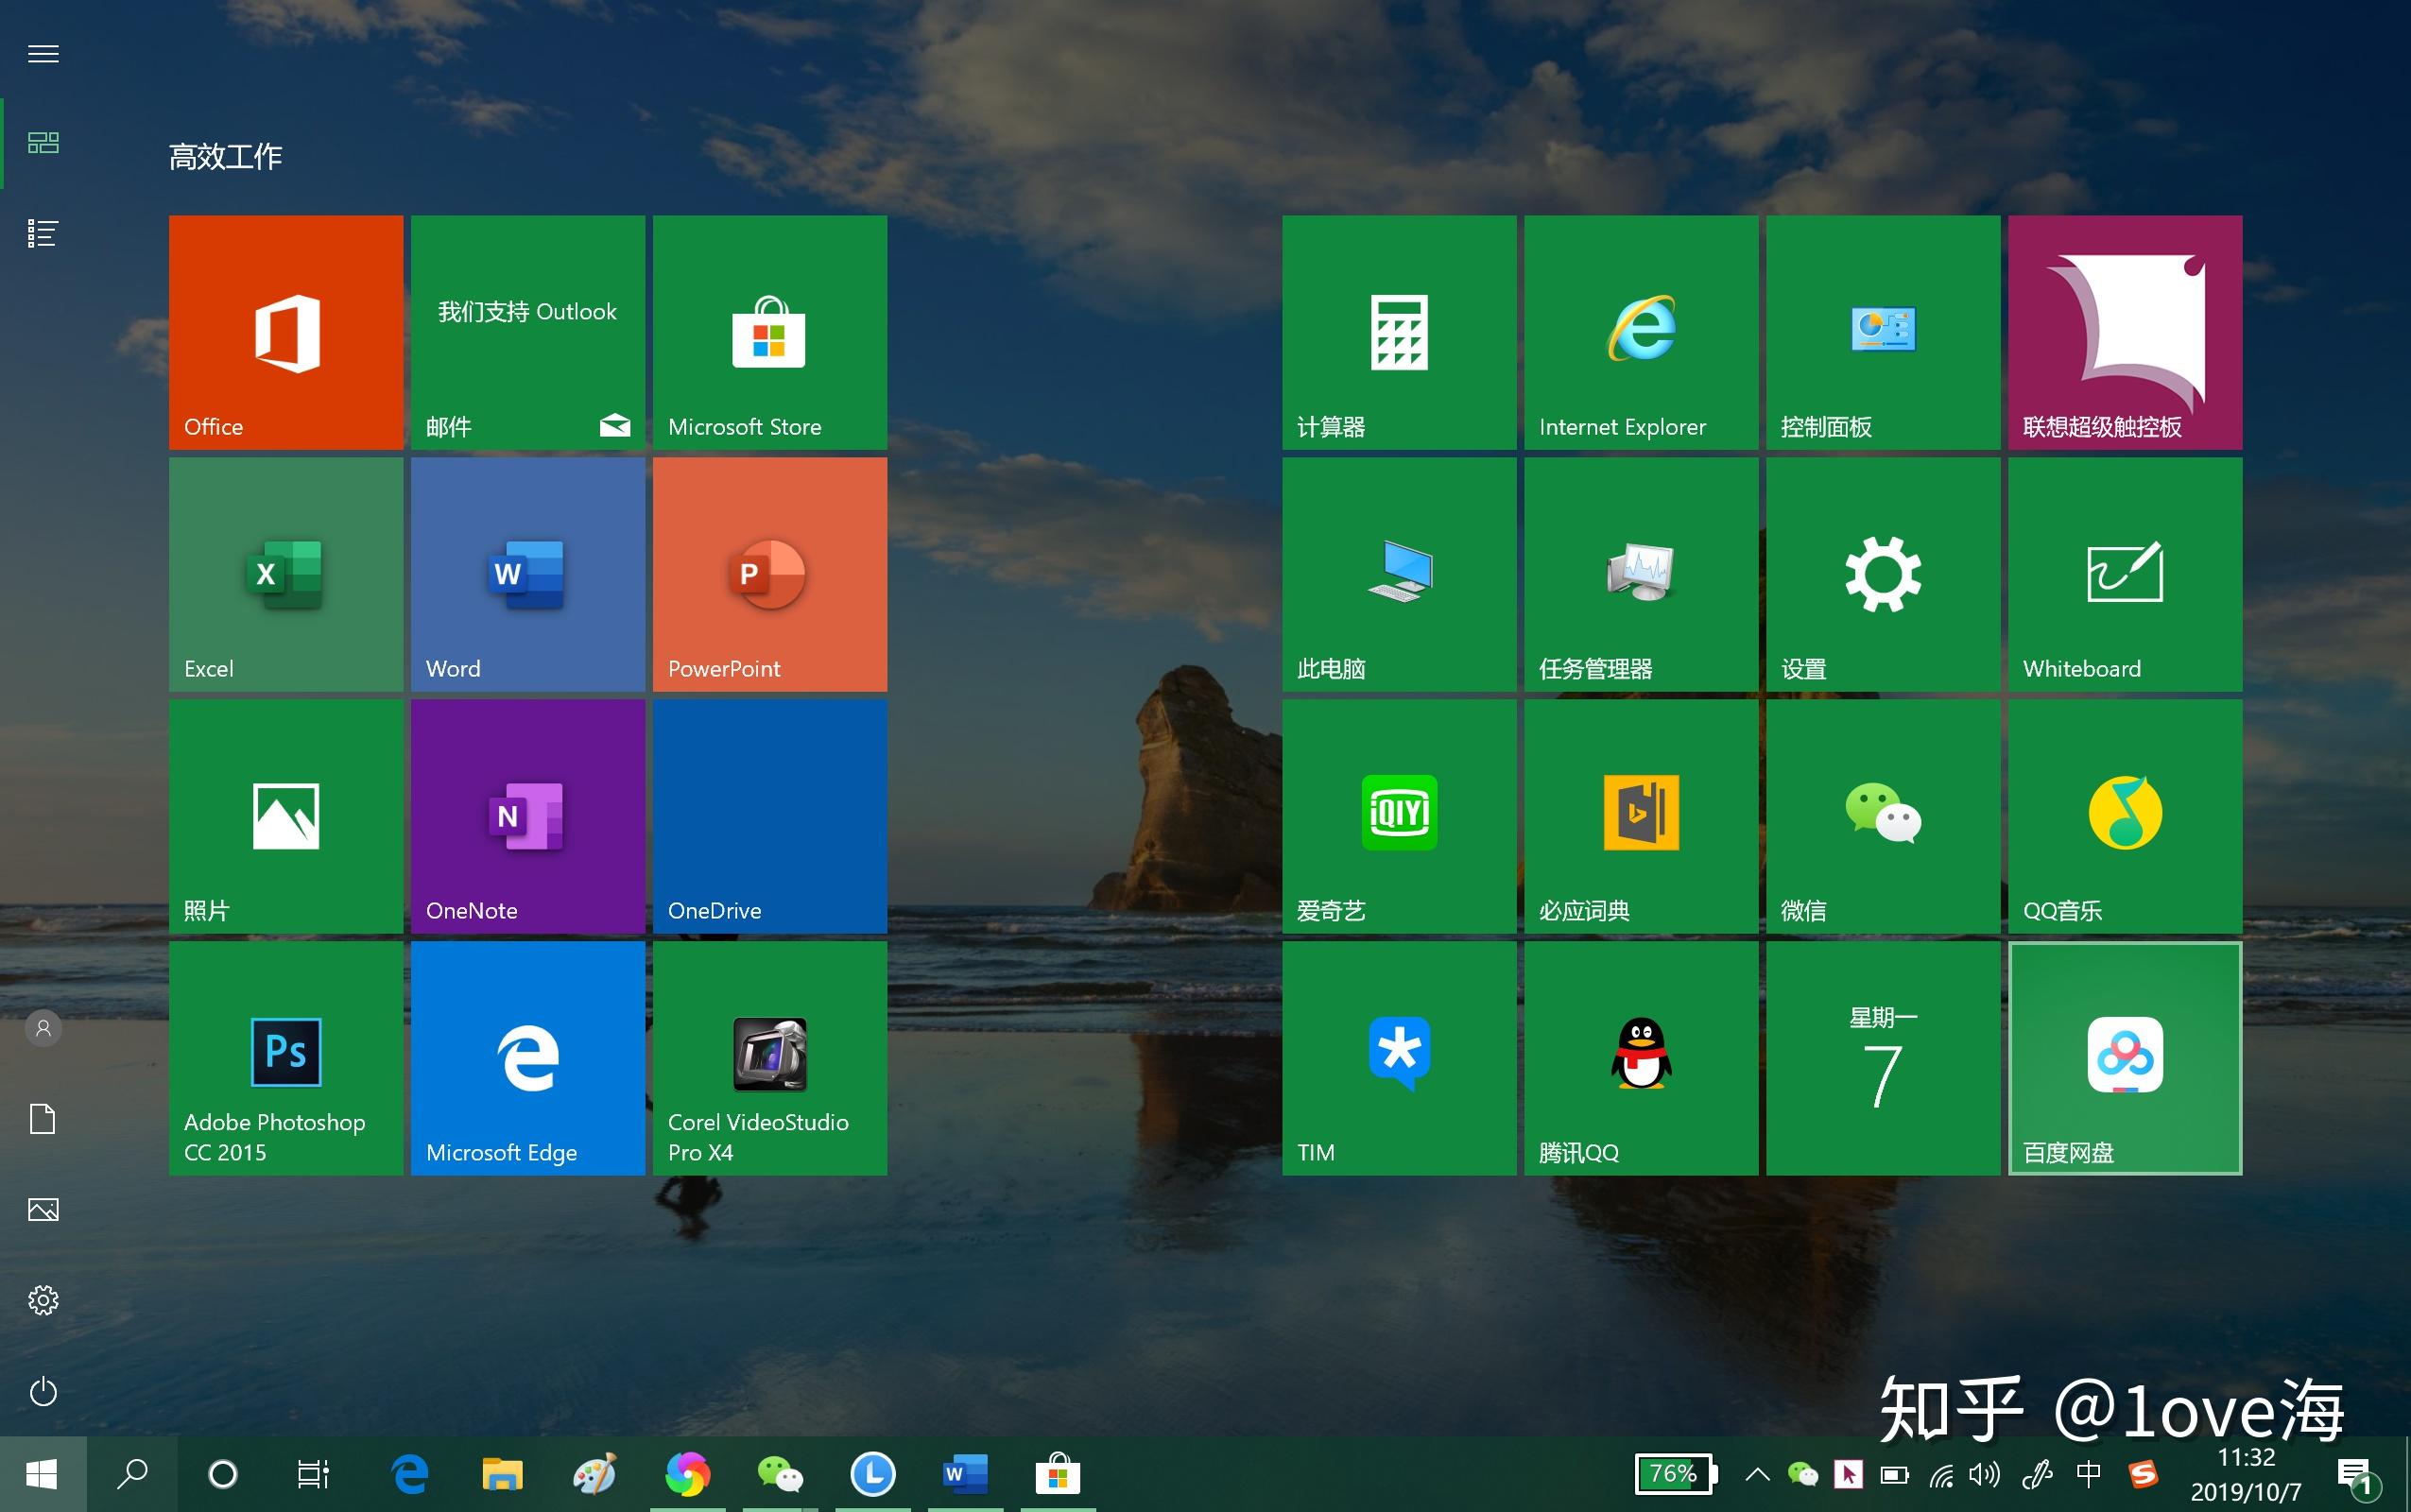The height and width of the screenshot is (1512, 2411).
Task: Open Windows Ink pen tray icon
Action: pos(2036,1474)
